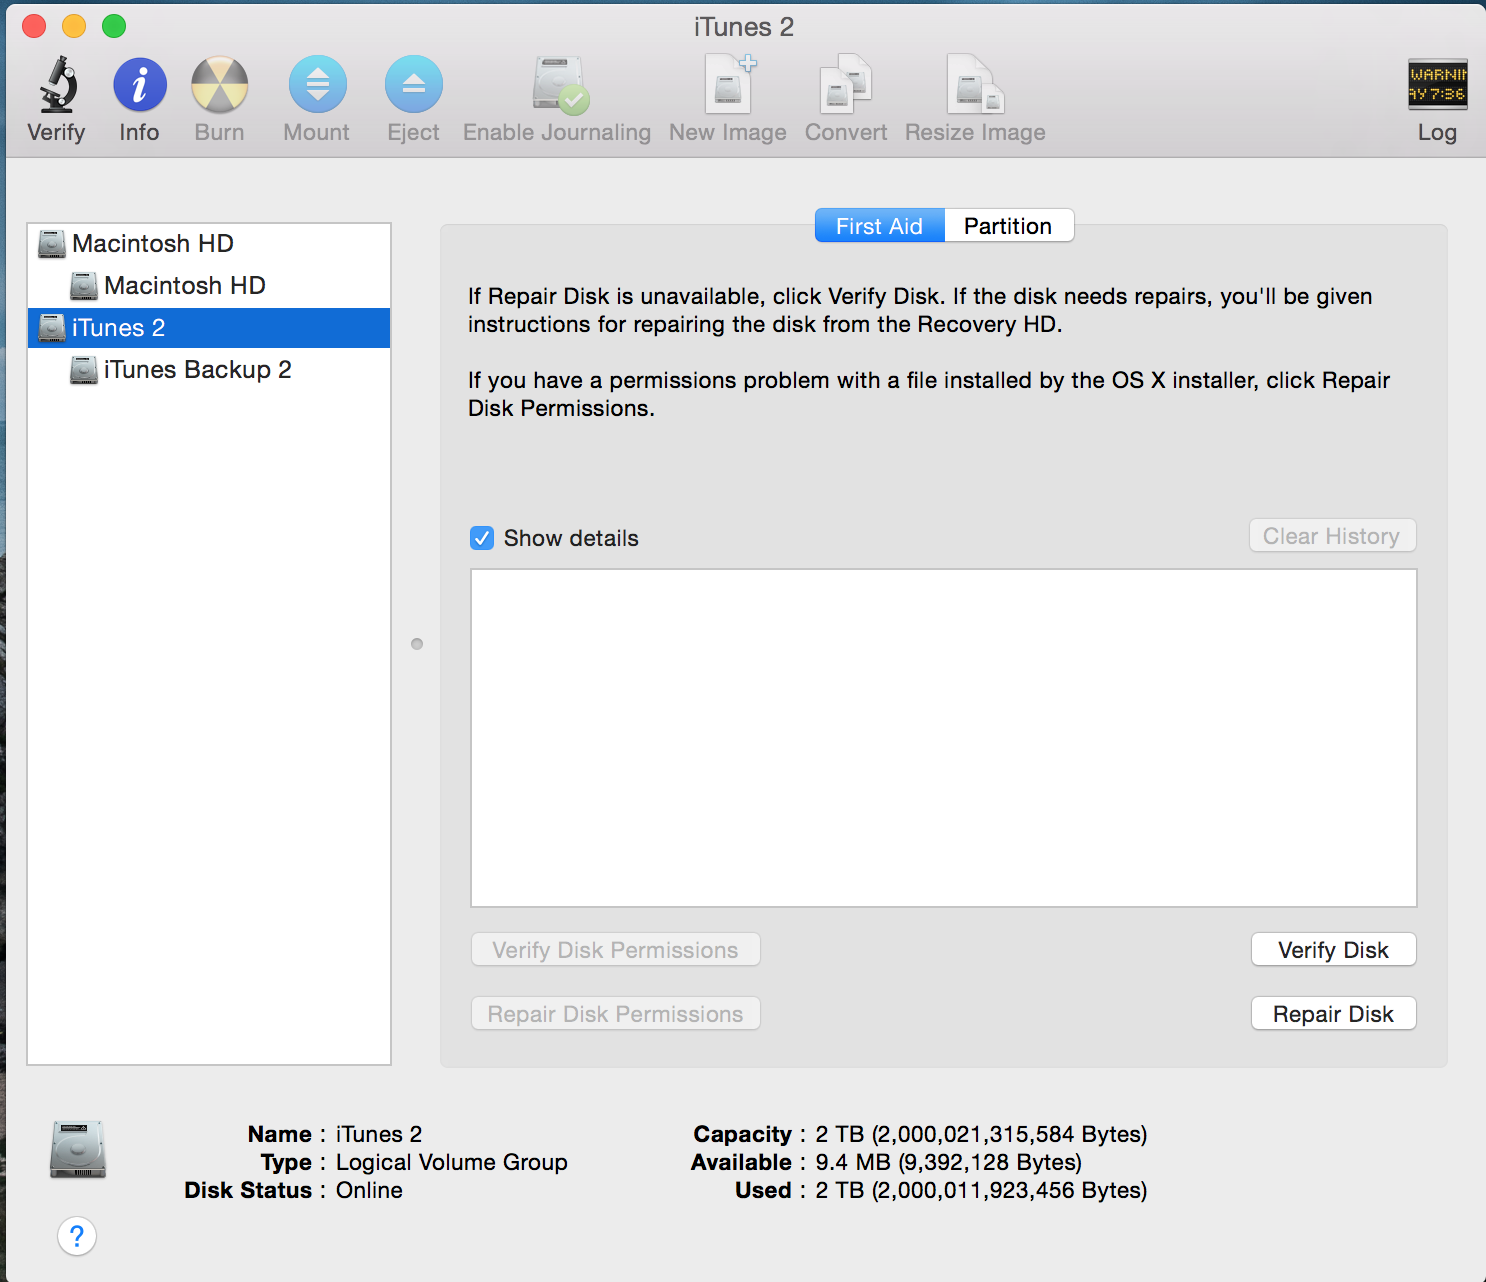
Task: Switch to the First Aid tab
Action: pos(880,226)
